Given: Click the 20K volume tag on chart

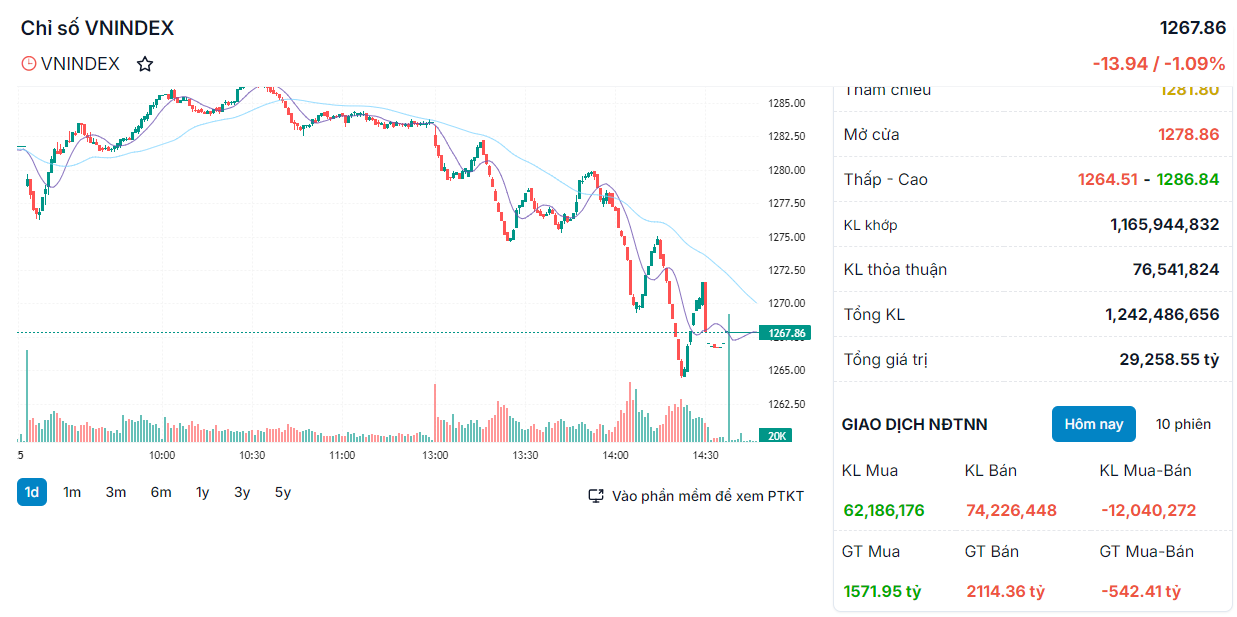Looking at the screenshot, I should coord(777,436).
